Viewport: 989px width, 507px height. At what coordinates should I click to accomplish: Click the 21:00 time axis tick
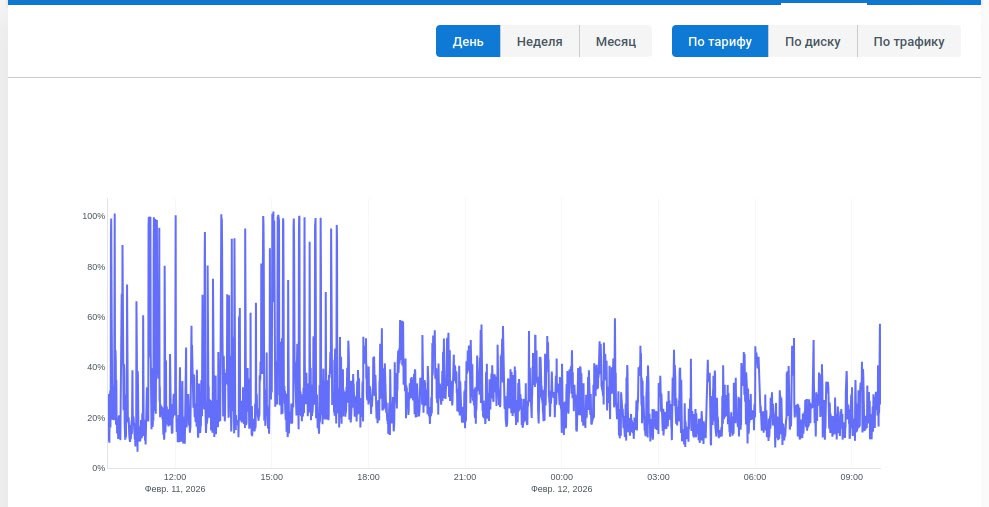click(x=465, y=477)
